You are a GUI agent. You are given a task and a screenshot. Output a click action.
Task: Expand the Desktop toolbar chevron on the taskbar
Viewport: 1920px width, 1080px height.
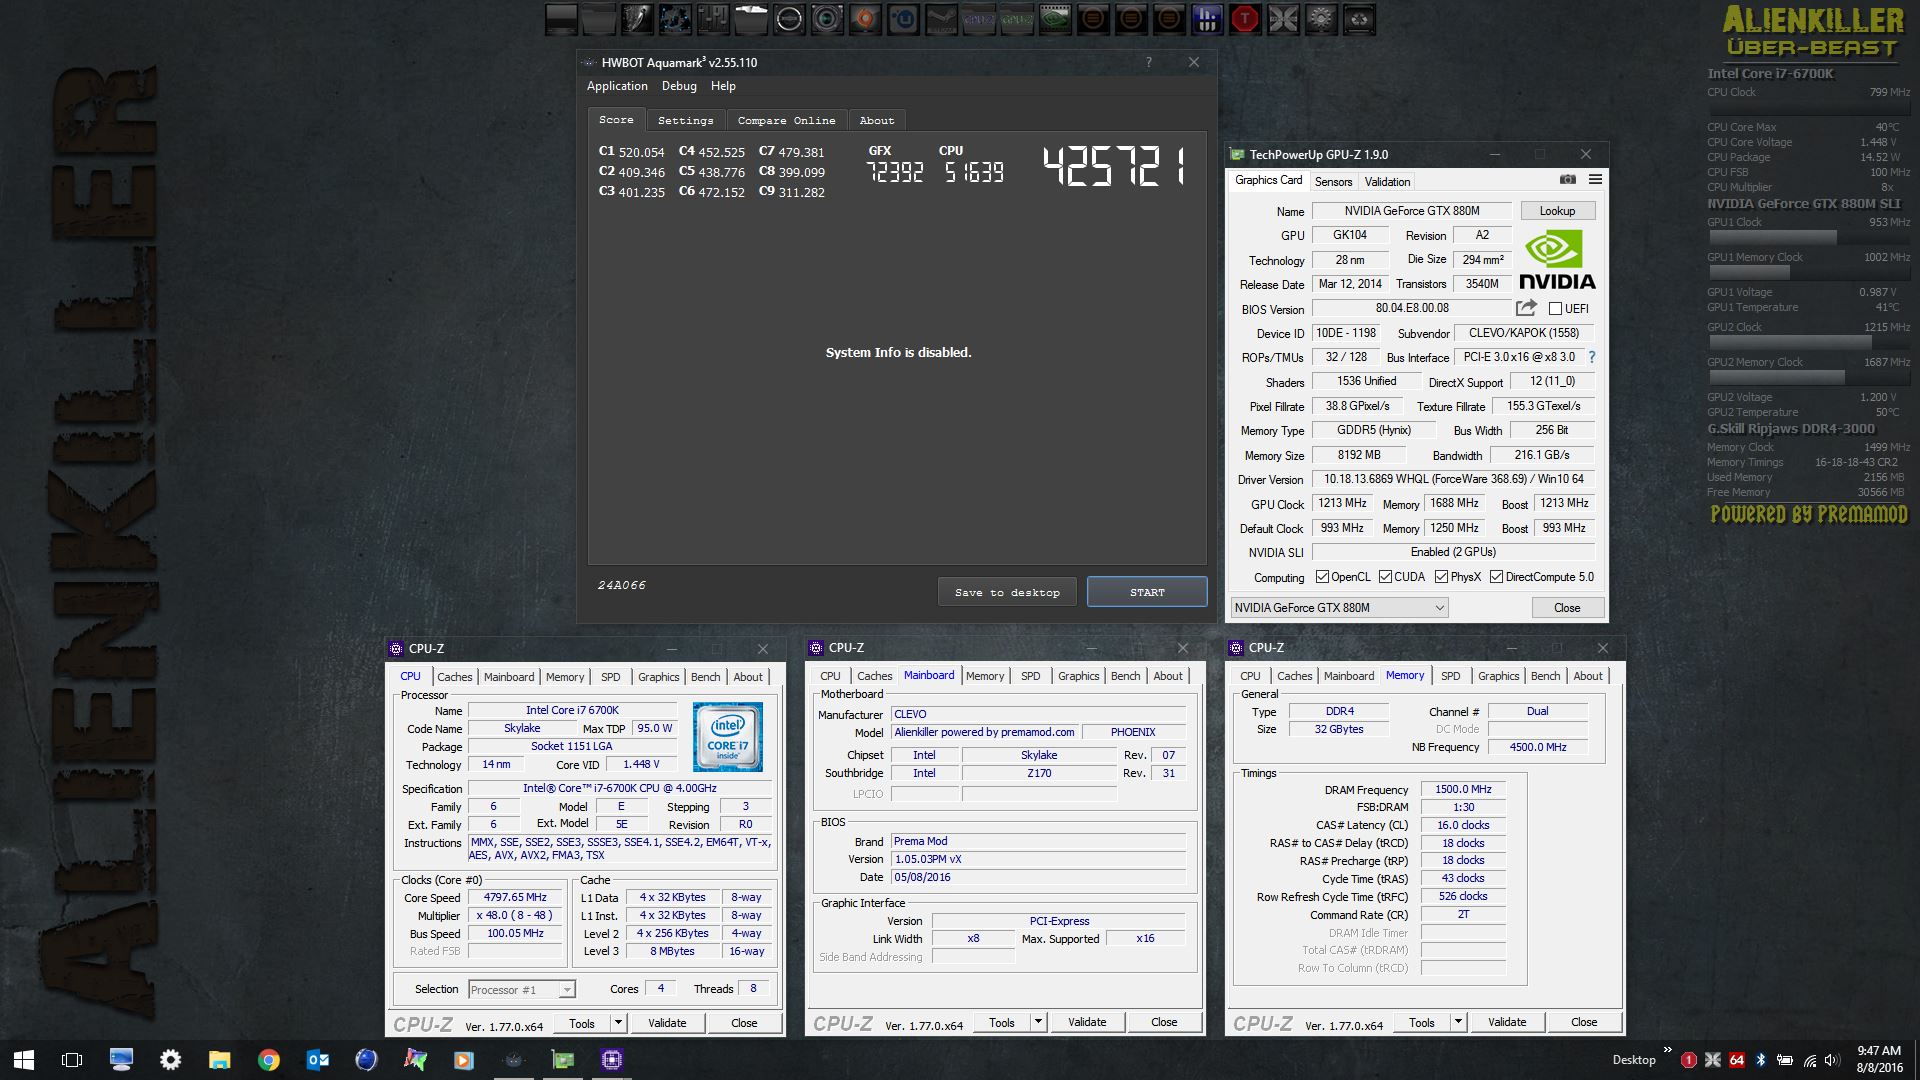pyautogui.click(x=1667, y=1050)
